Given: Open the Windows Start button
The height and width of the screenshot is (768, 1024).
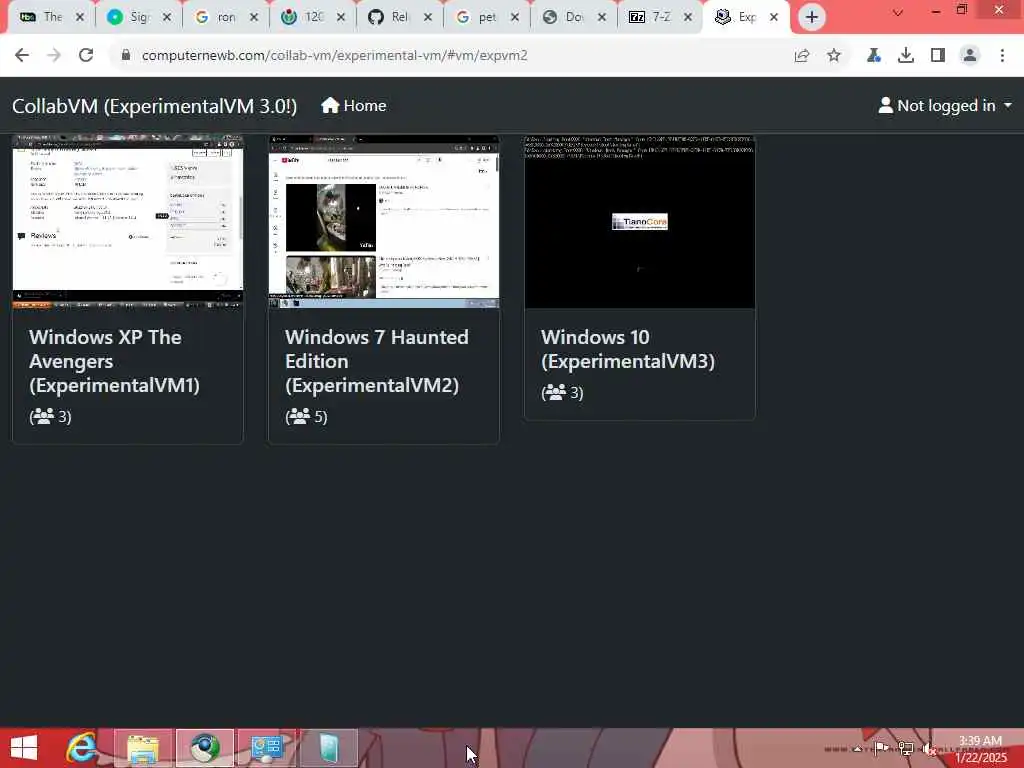Looking at the screenshot, I should coord(24,748).
